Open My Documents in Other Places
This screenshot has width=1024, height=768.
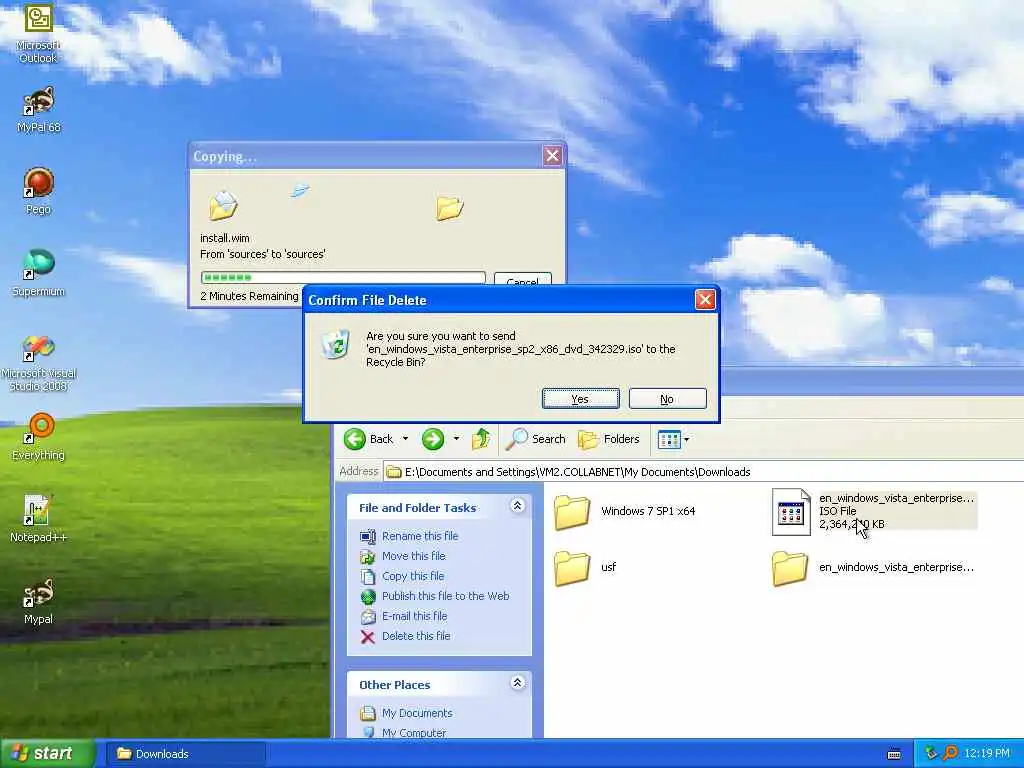click(x=417, y=713)
